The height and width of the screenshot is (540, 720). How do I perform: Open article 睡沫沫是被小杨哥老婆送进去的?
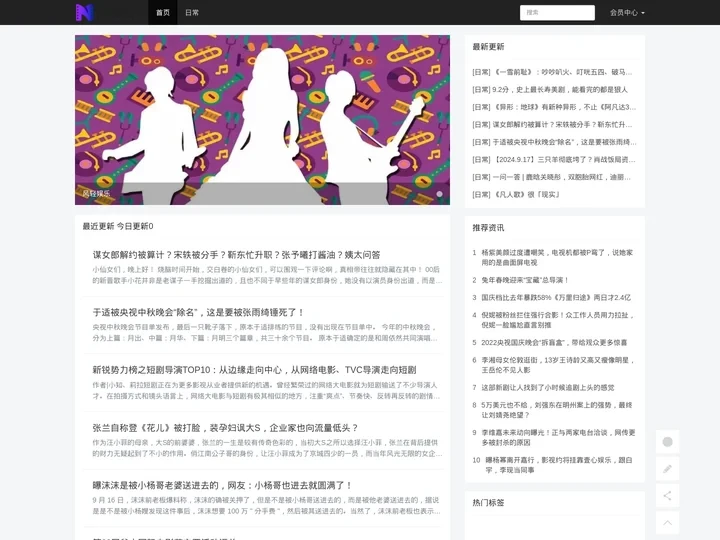pos(222,485)
